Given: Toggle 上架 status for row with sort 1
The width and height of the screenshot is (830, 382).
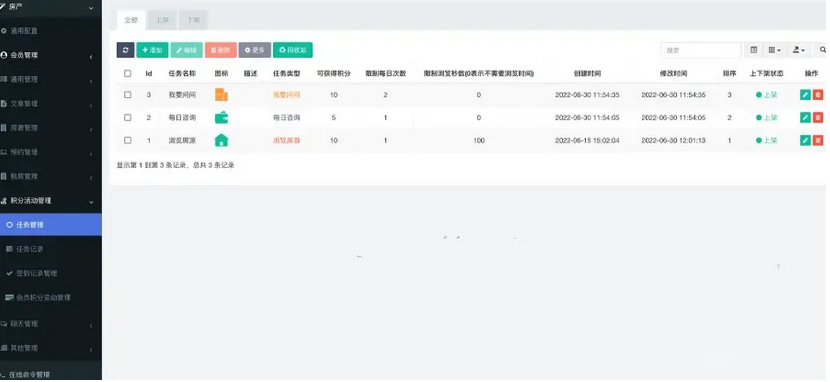Looking at the screenshot, I should tap(766, 140).
